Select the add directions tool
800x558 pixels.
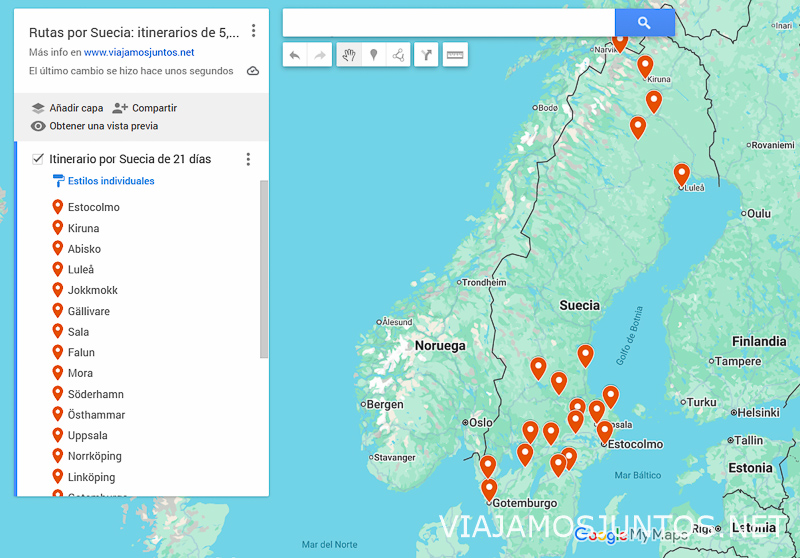(x=427, y=55)
